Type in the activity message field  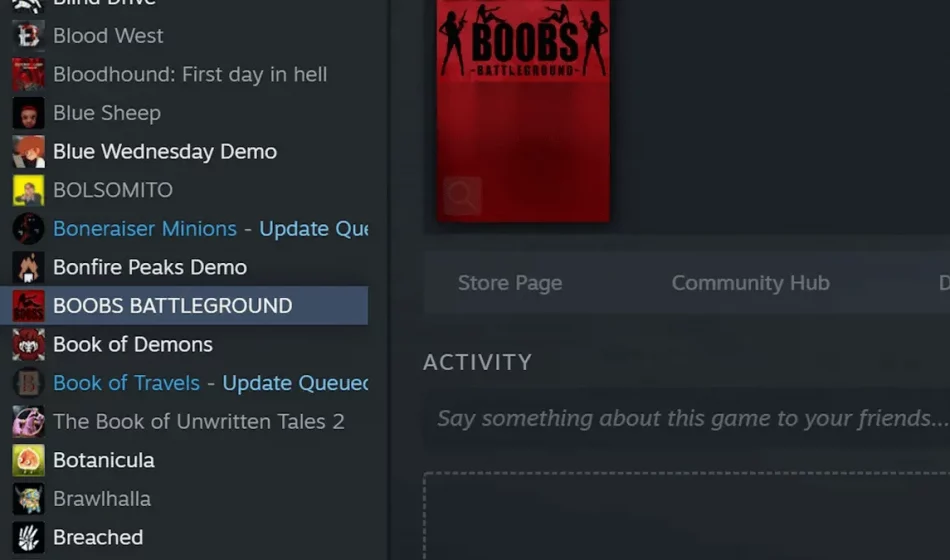click(x=690, y=418)
